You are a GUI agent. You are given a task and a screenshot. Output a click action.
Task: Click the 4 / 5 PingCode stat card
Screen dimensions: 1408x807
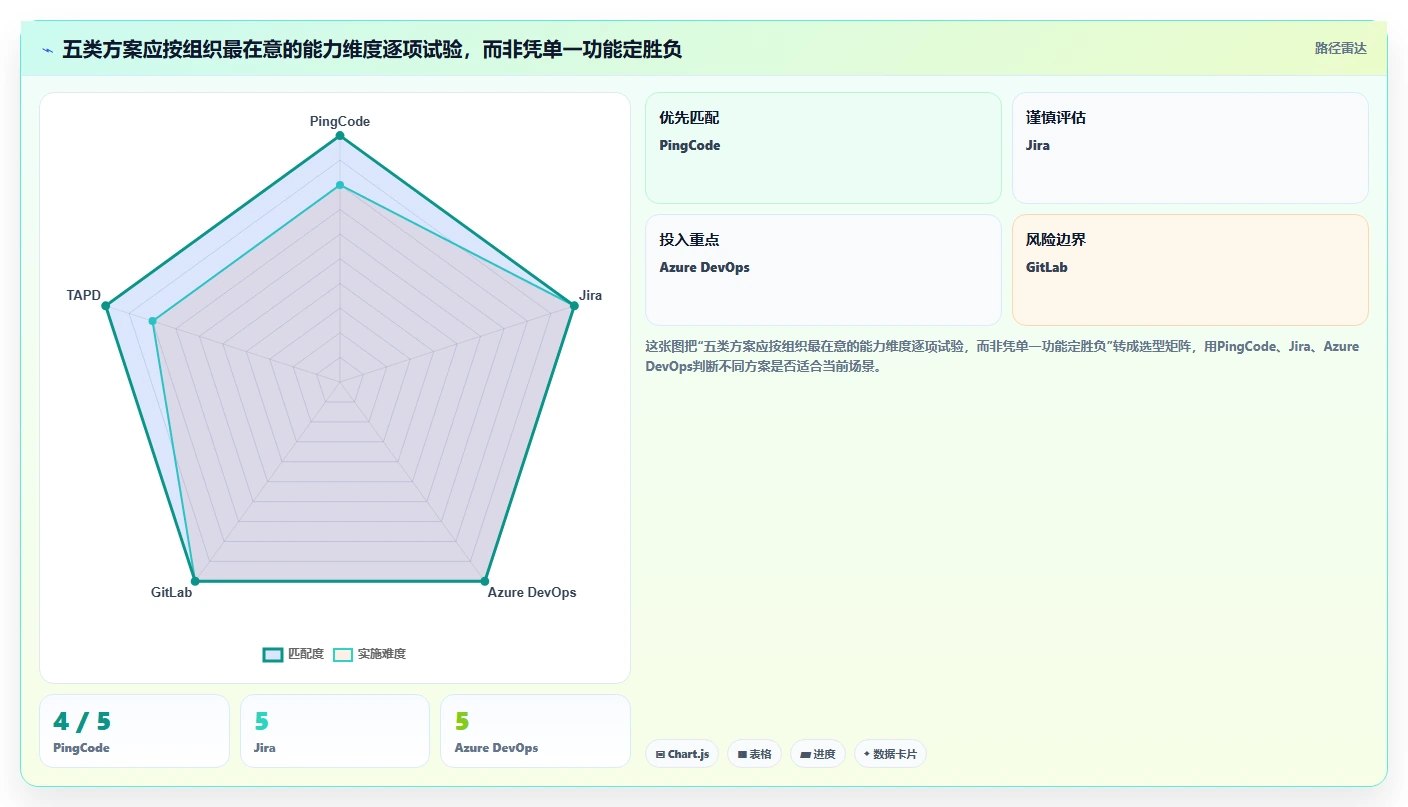[135, 731]
